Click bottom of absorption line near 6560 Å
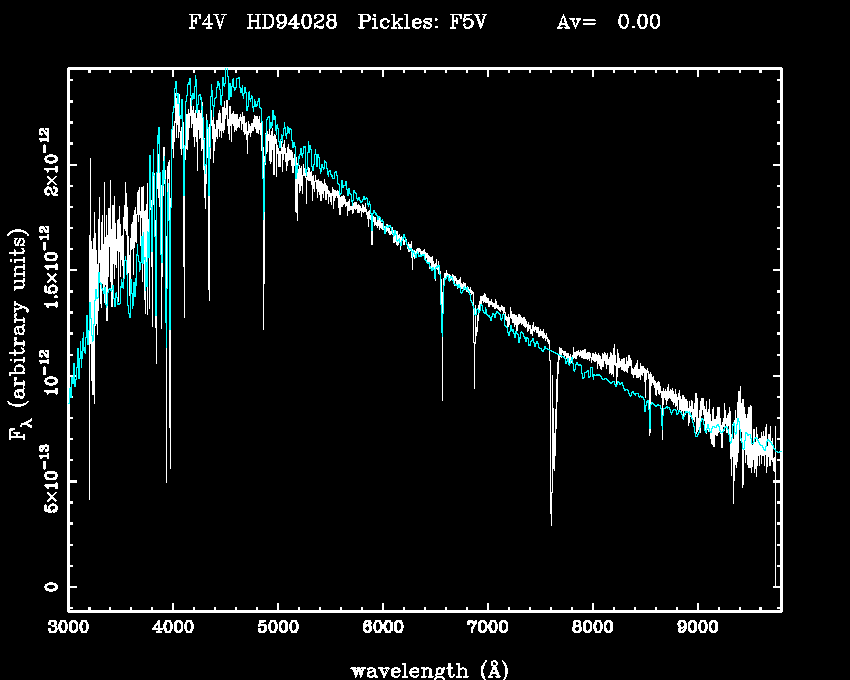Screen dimensions: 850x680 point(442,399)
